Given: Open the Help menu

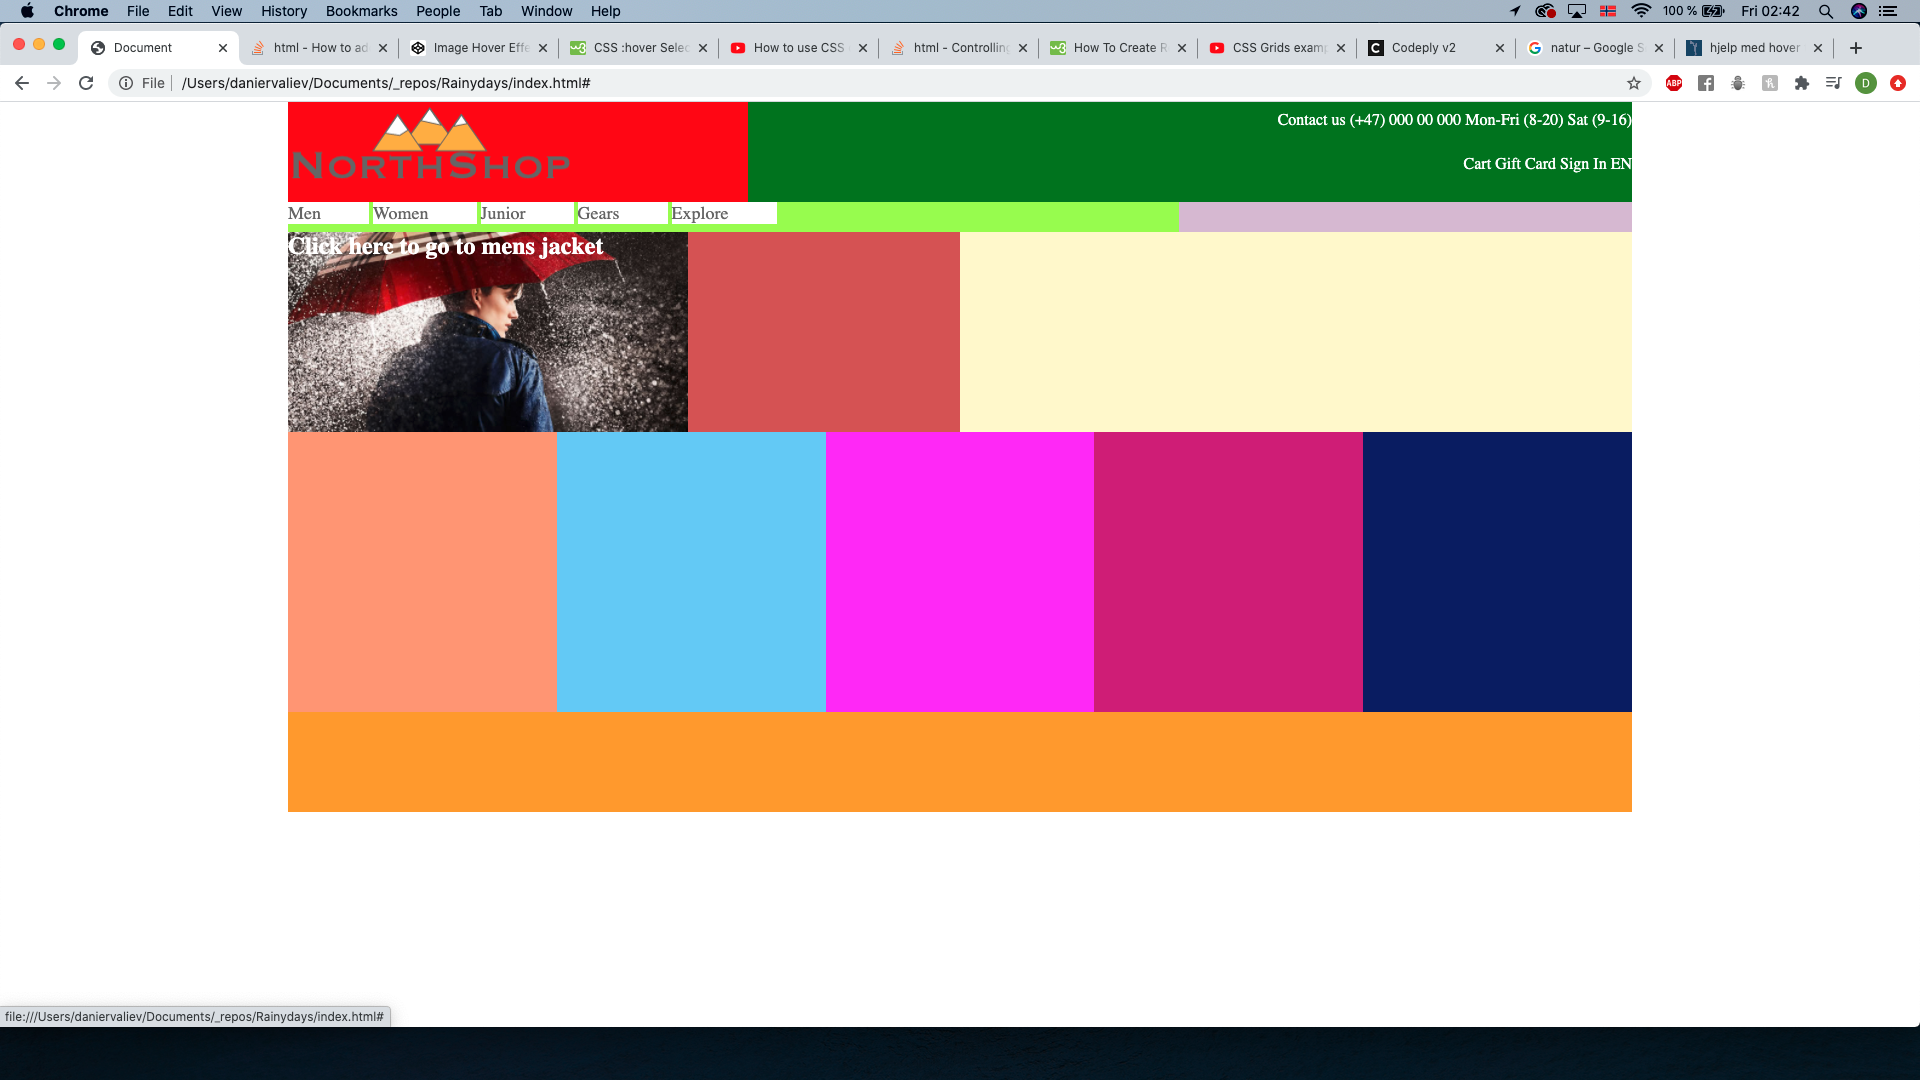Looking at the screenshot, I should click(x=605, y=11).
